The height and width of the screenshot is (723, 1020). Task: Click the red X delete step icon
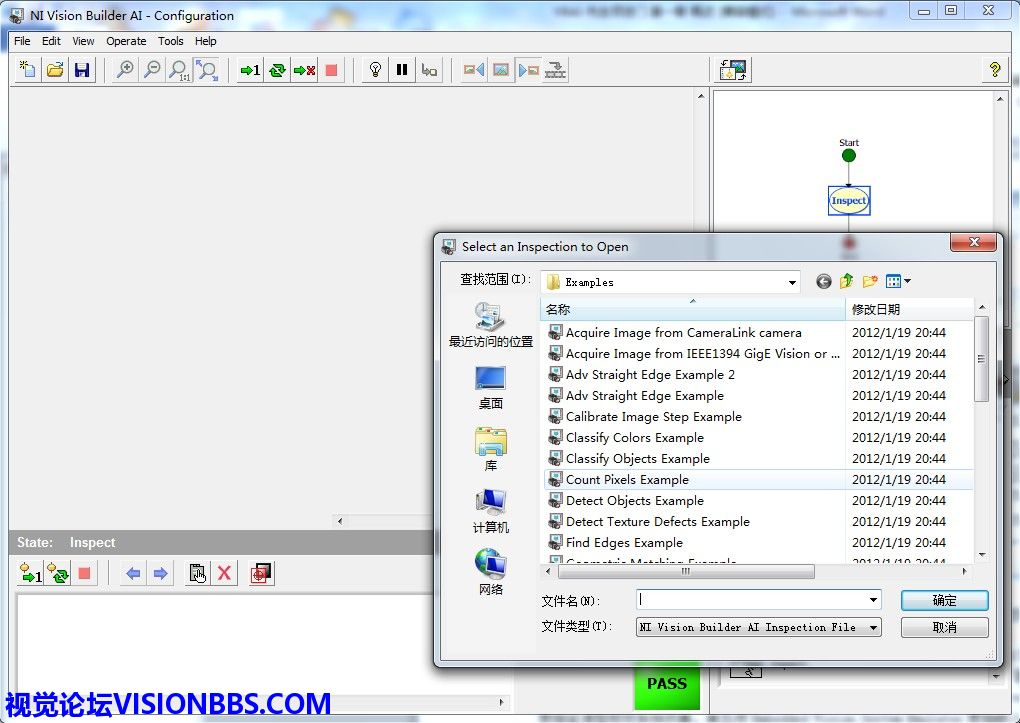pos(225,573)
